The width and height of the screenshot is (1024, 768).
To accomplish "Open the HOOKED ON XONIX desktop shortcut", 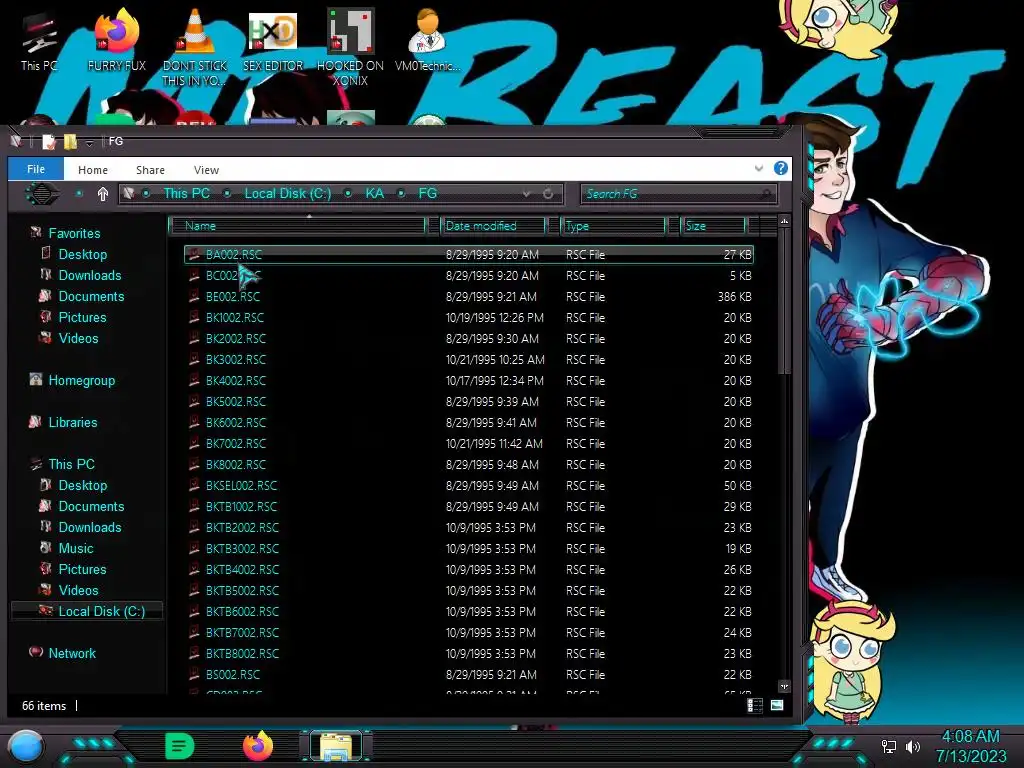I will pos(350,48).
